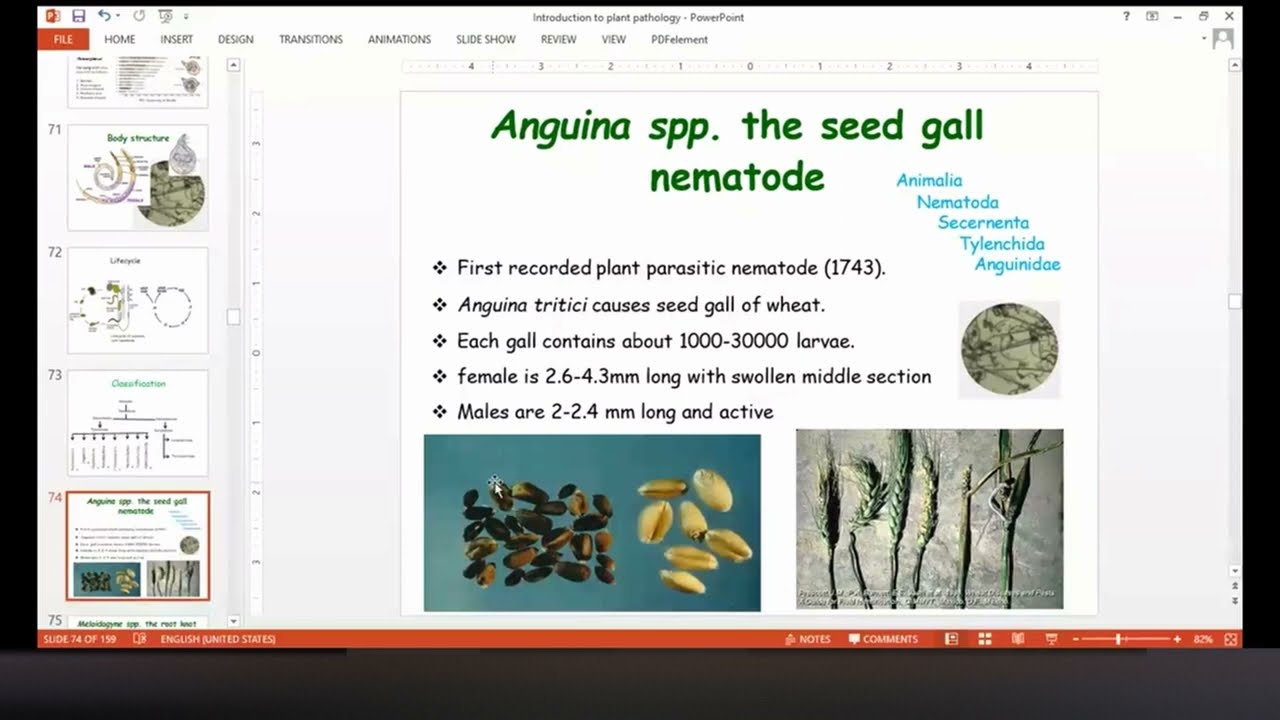Viewport: 1280px width, 720px height.
Task: Start slideshow from beginning via quick access icon
Action: point(165,16)
